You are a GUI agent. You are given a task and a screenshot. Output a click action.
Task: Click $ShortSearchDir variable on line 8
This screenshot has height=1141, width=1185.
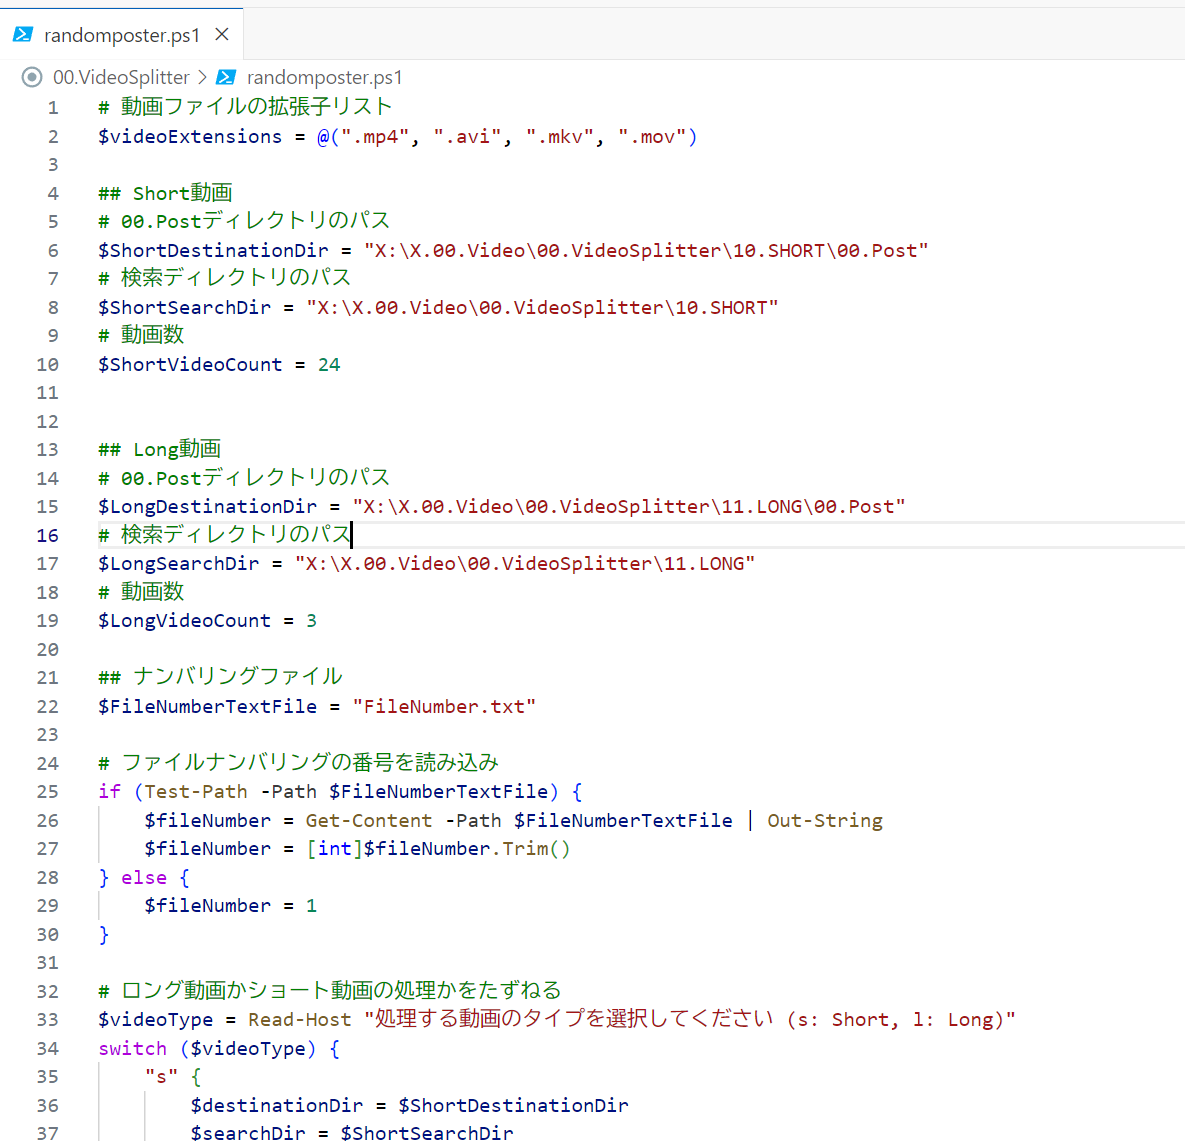click(184, 308)
